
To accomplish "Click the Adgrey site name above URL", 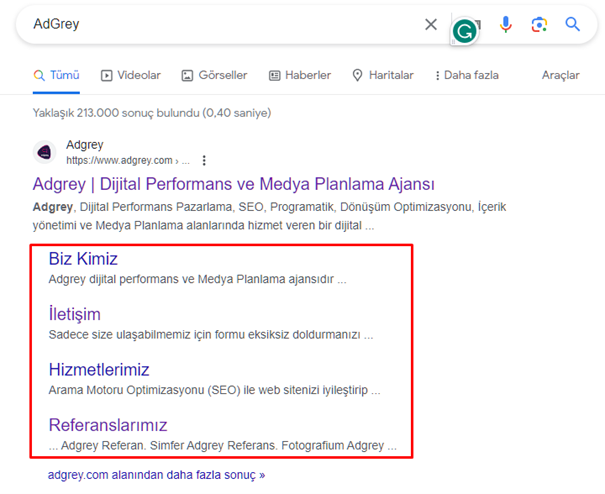I will click(x=84, y=145).
